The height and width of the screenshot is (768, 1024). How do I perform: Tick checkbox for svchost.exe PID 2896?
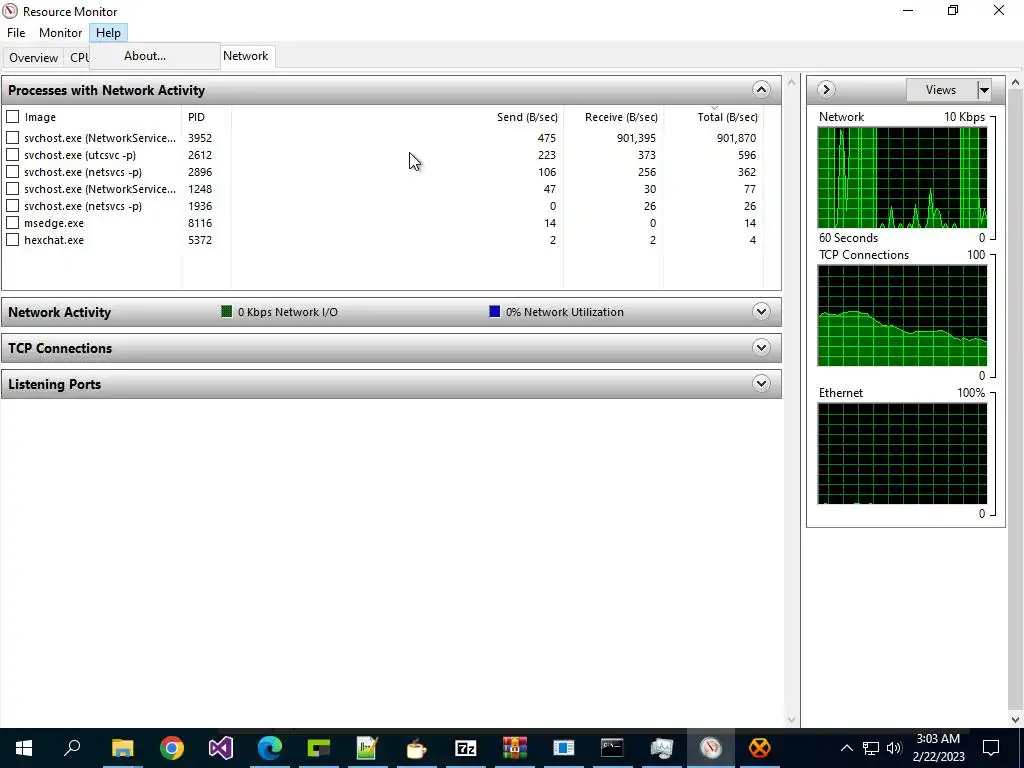12,172
